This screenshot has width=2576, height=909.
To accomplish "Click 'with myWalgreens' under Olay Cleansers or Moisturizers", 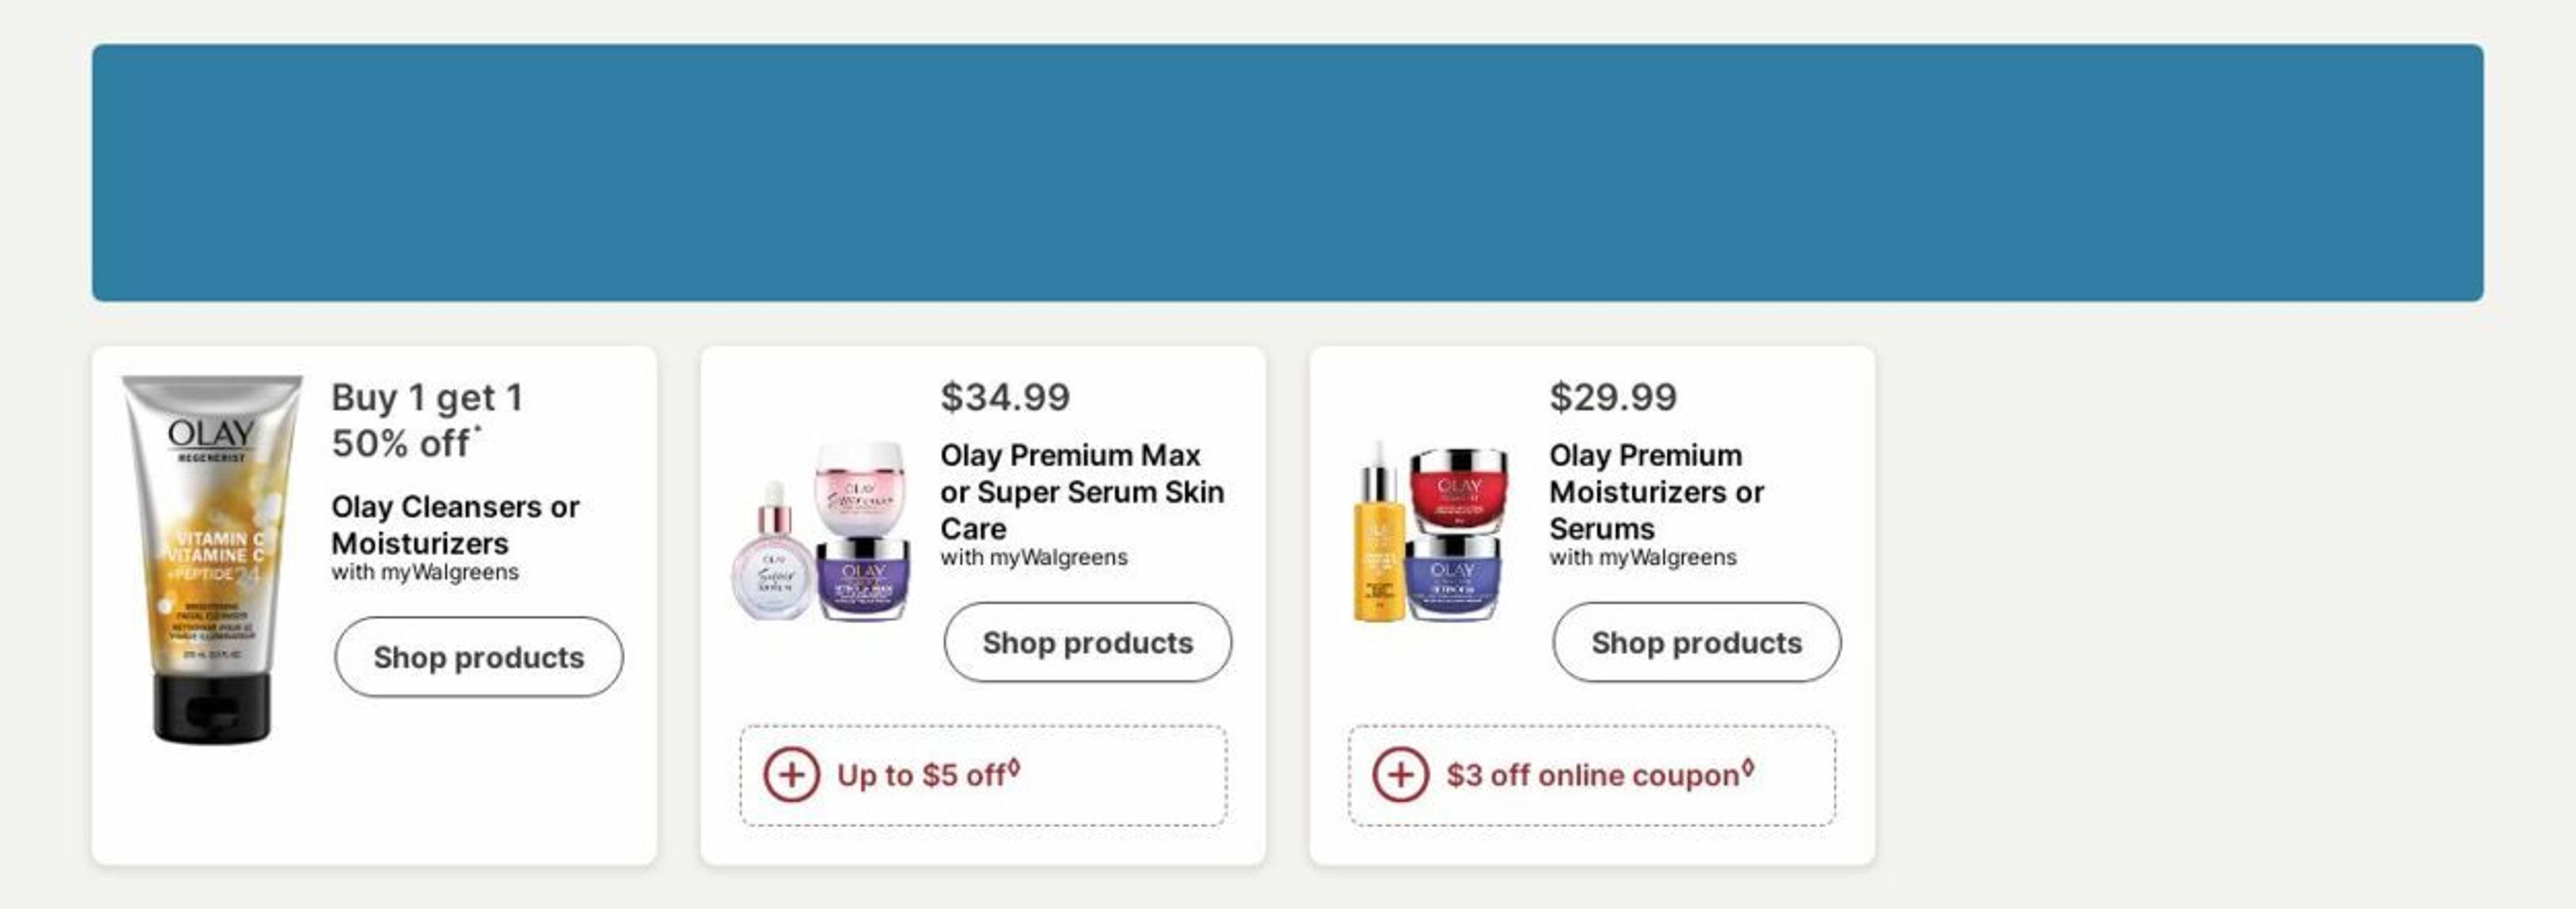I will [425, 573].
